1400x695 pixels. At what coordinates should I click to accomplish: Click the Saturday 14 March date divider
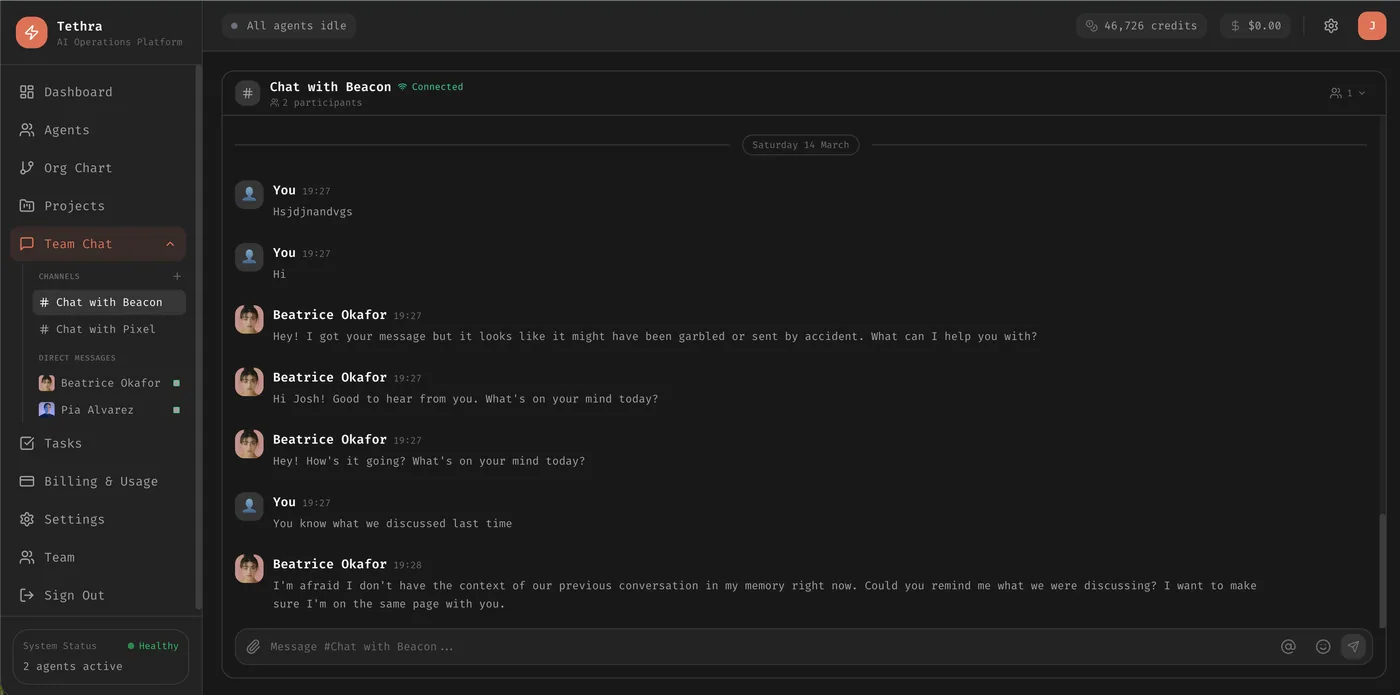pos(800,145)
